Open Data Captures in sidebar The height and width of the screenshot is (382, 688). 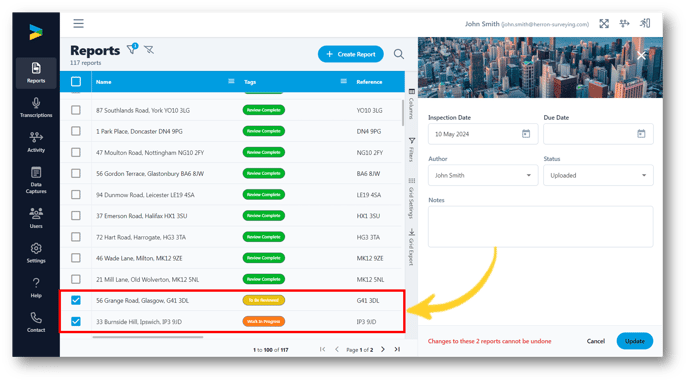pyautogui.click(x=36, y=180)
